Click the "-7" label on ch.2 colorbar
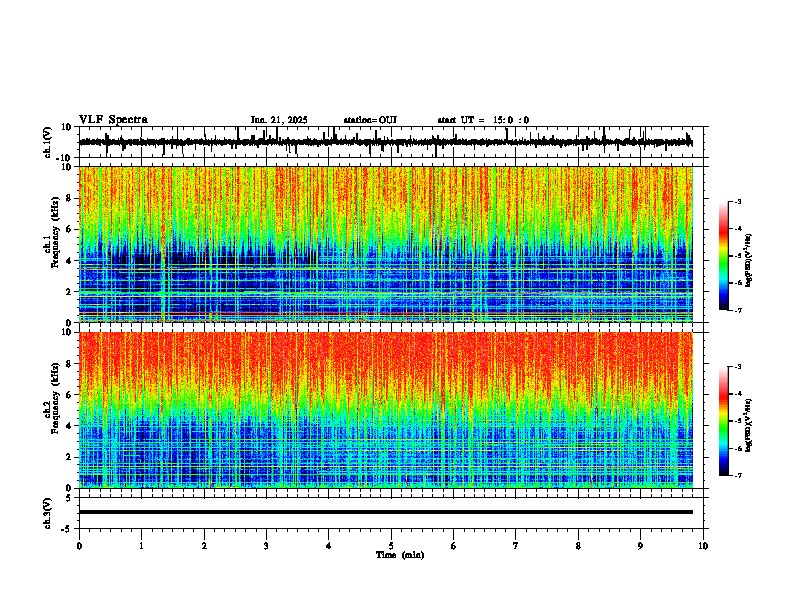Viewport: 792px width, 612px height. coord(738,475)
